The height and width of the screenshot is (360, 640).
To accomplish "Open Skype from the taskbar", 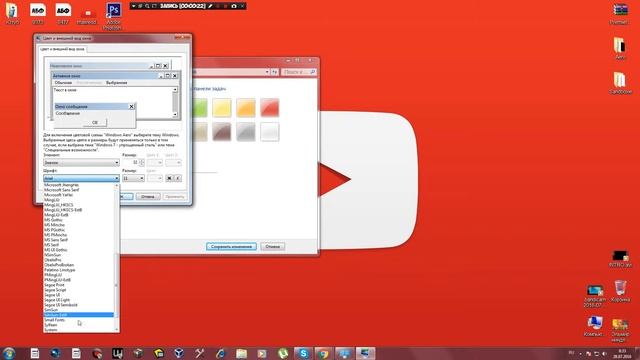I will pyautogui.click(x=303, y=353).
